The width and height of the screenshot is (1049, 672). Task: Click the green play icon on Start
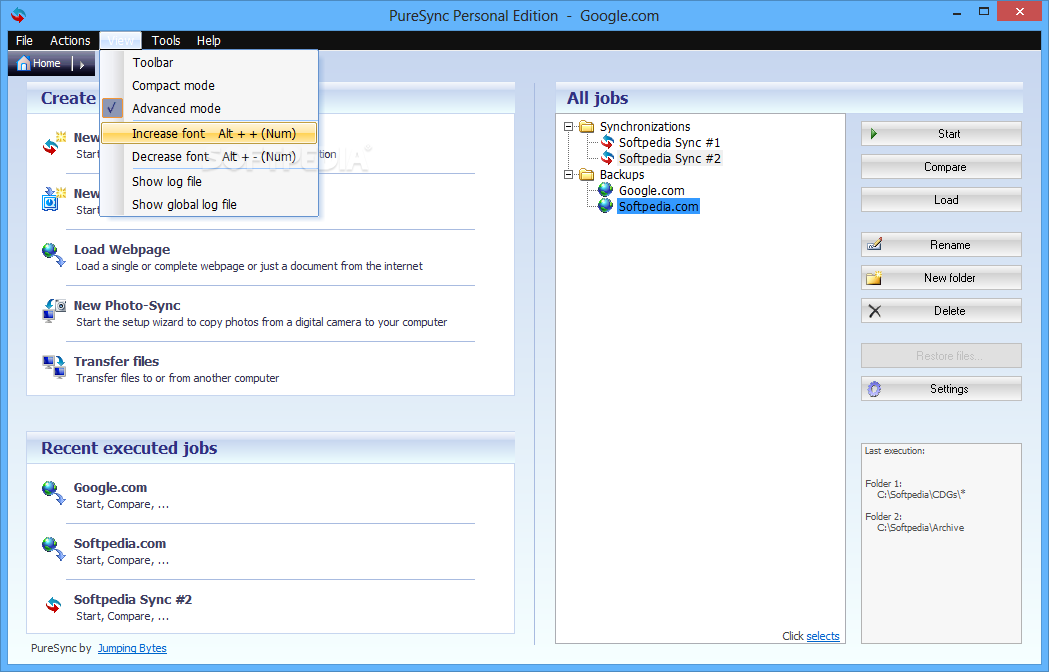click(873, 134)
